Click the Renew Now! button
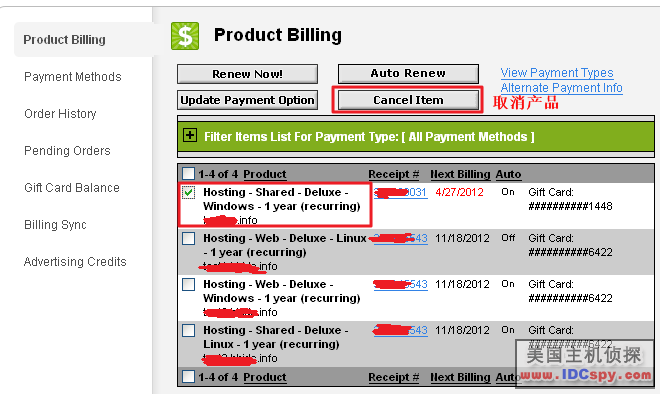Image resolution: width=660 pixels, height=394 pixels. coord(248,74)
